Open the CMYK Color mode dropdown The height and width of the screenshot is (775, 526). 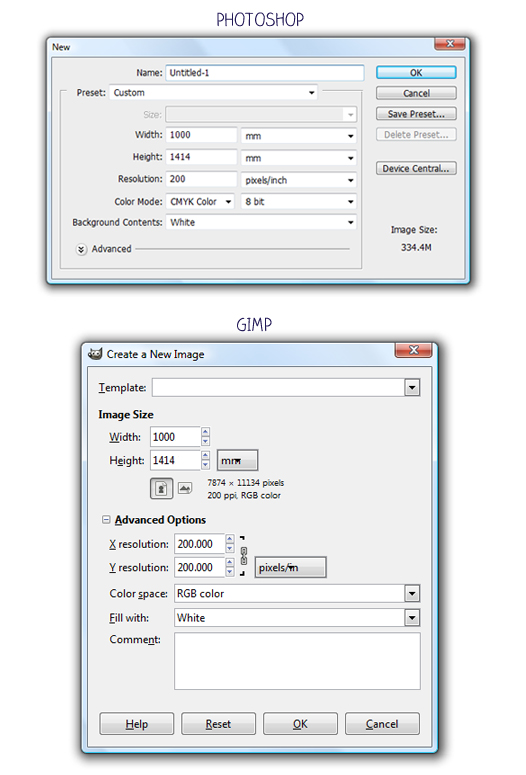pyautogui.click(x=200, y=202)
